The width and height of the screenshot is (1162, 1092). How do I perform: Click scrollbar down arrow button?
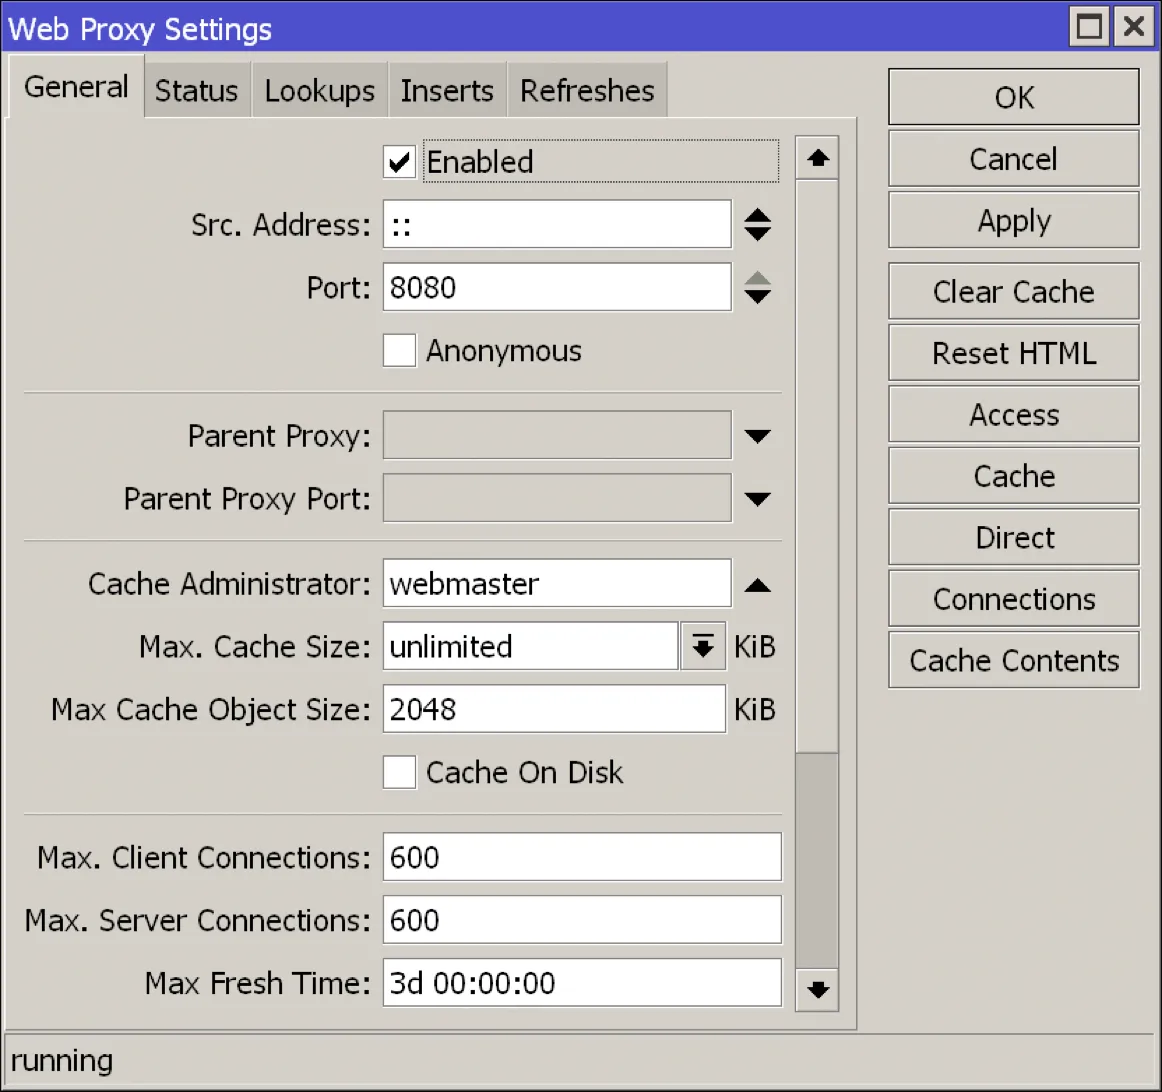point(817,990)
